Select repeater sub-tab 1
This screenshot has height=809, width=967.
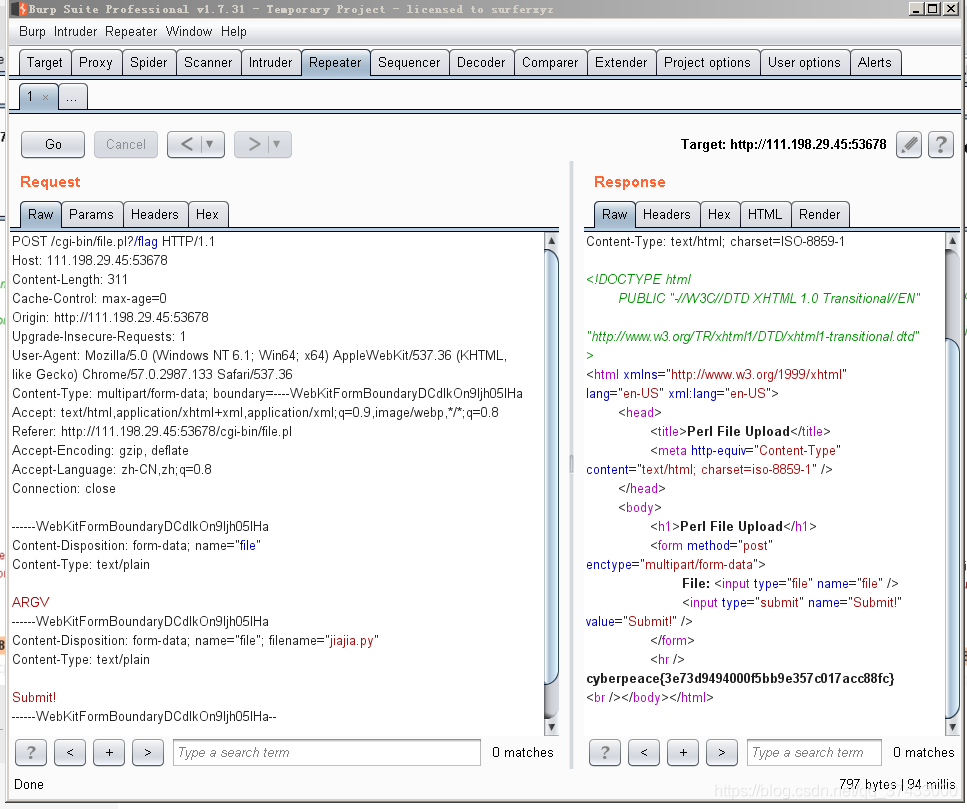click(x=30, y=97)
